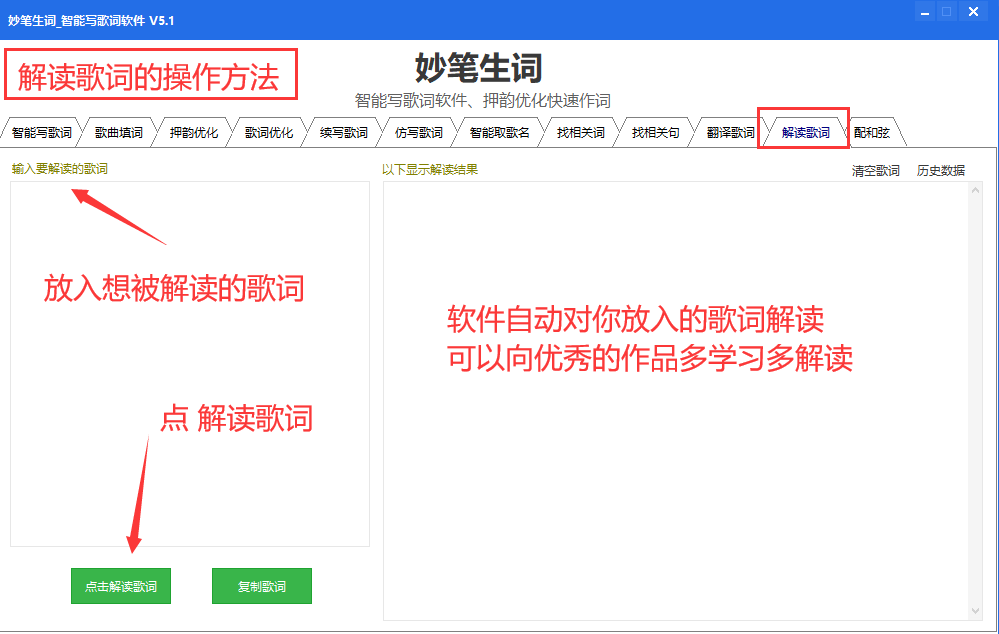Viewport: 999px width, 634px height.
Task: Switch to the 翻译歌词 tab
Action: (730, 133)
